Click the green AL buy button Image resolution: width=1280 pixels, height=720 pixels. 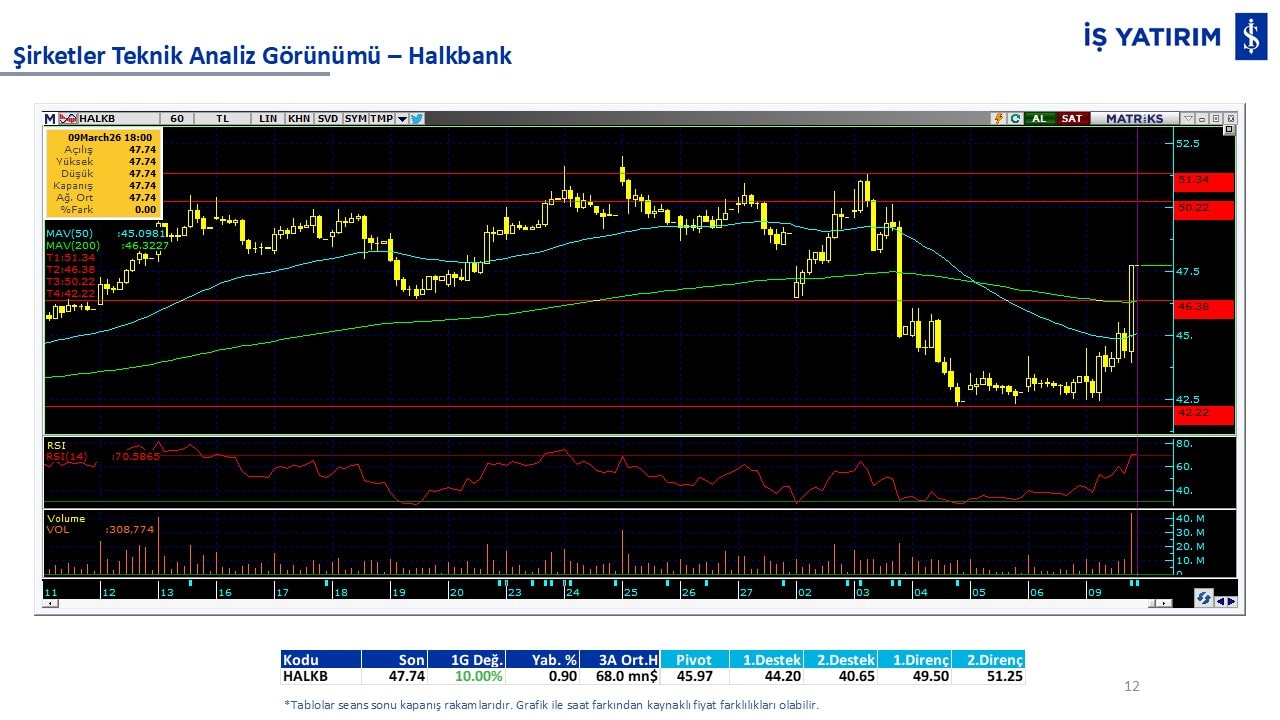pyautogui.click(x=1039, y=118)
